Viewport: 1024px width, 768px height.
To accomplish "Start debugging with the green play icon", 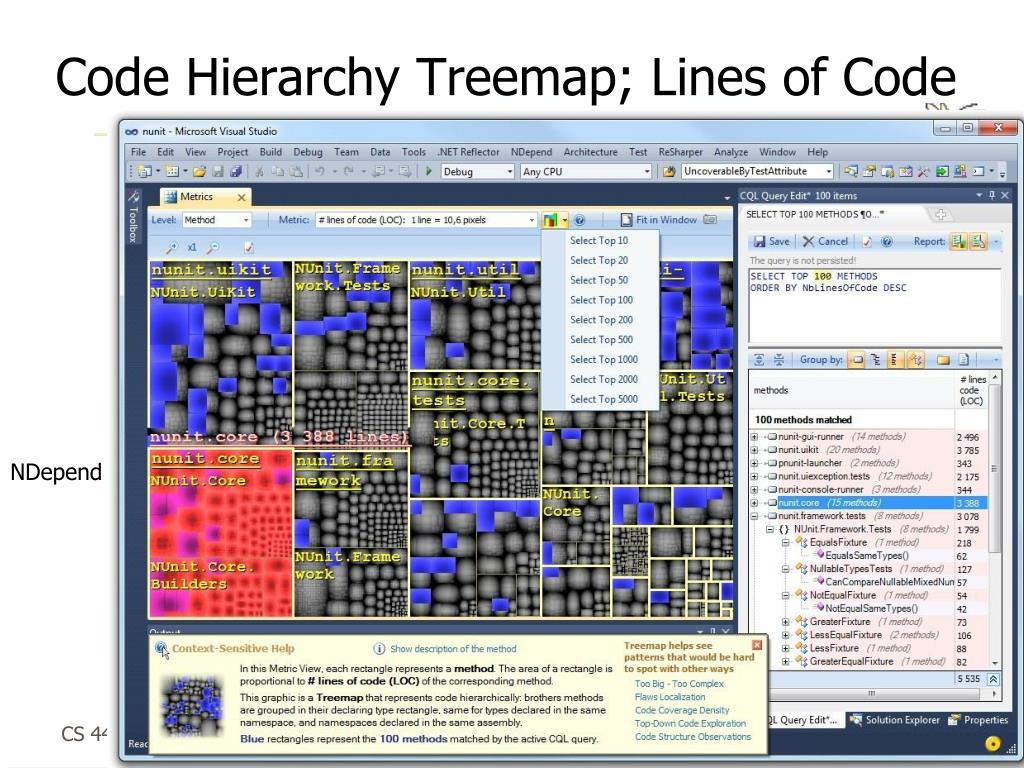I will (x=429, y=171).
